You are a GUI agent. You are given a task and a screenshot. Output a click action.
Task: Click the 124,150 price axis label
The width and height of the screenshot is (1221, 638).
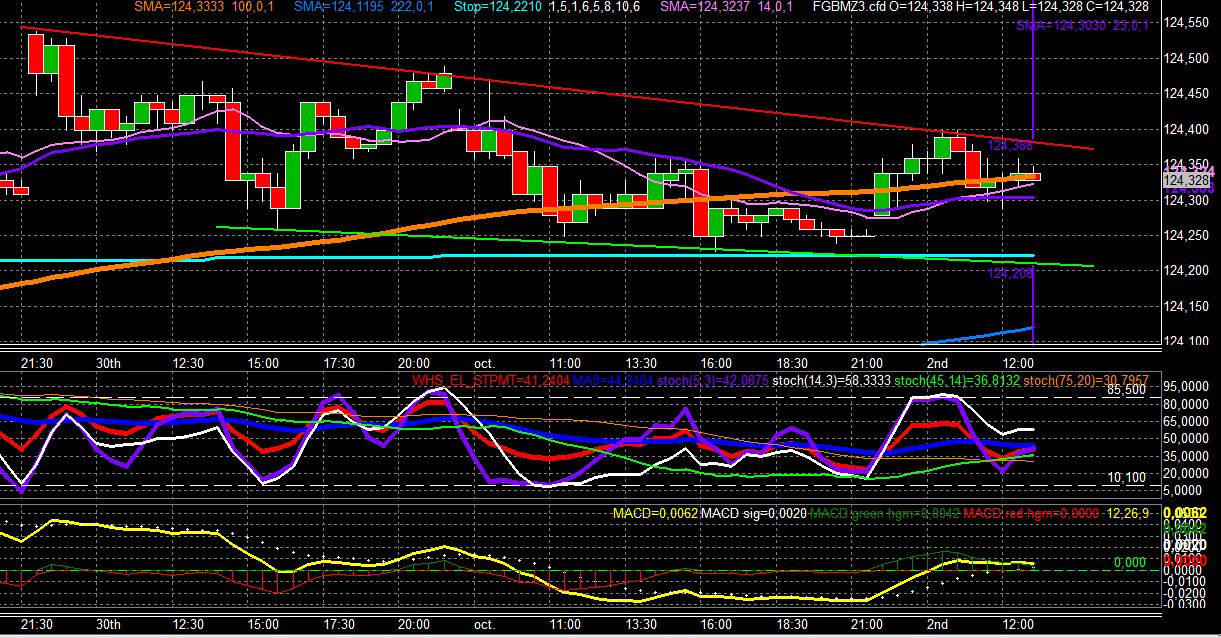1188,306
